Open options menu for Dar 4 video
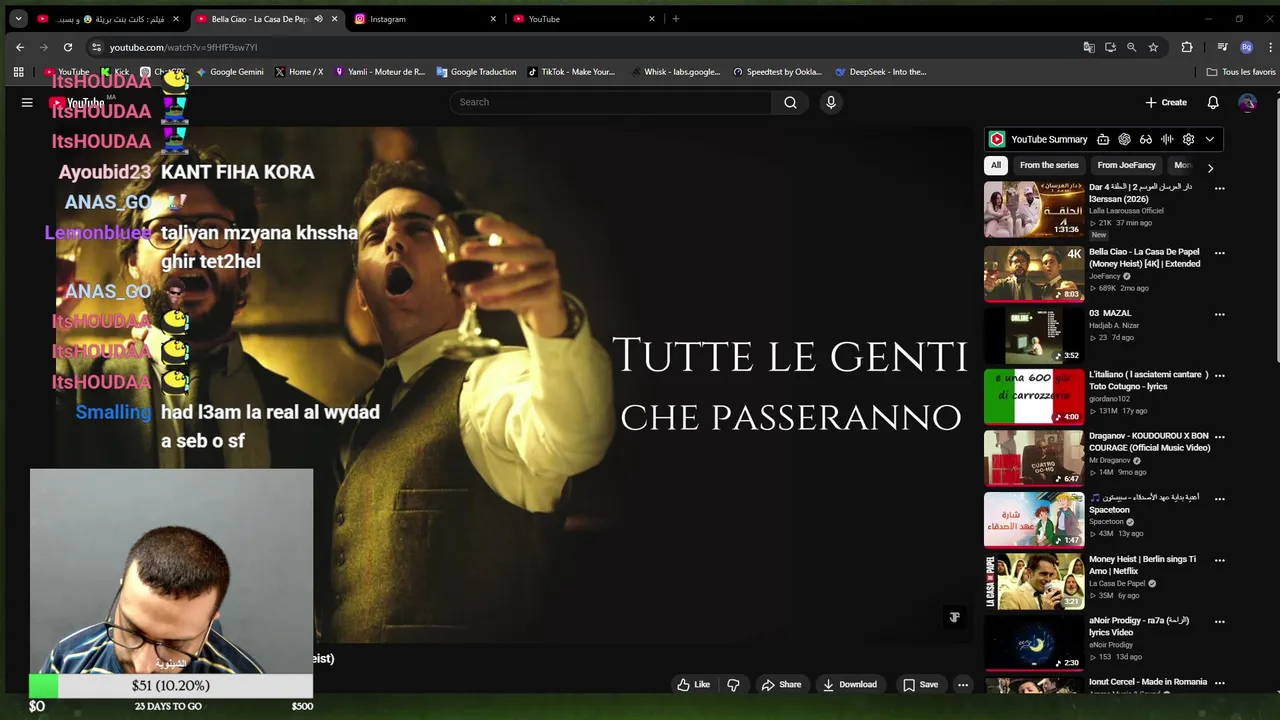 coord(1219,188)
